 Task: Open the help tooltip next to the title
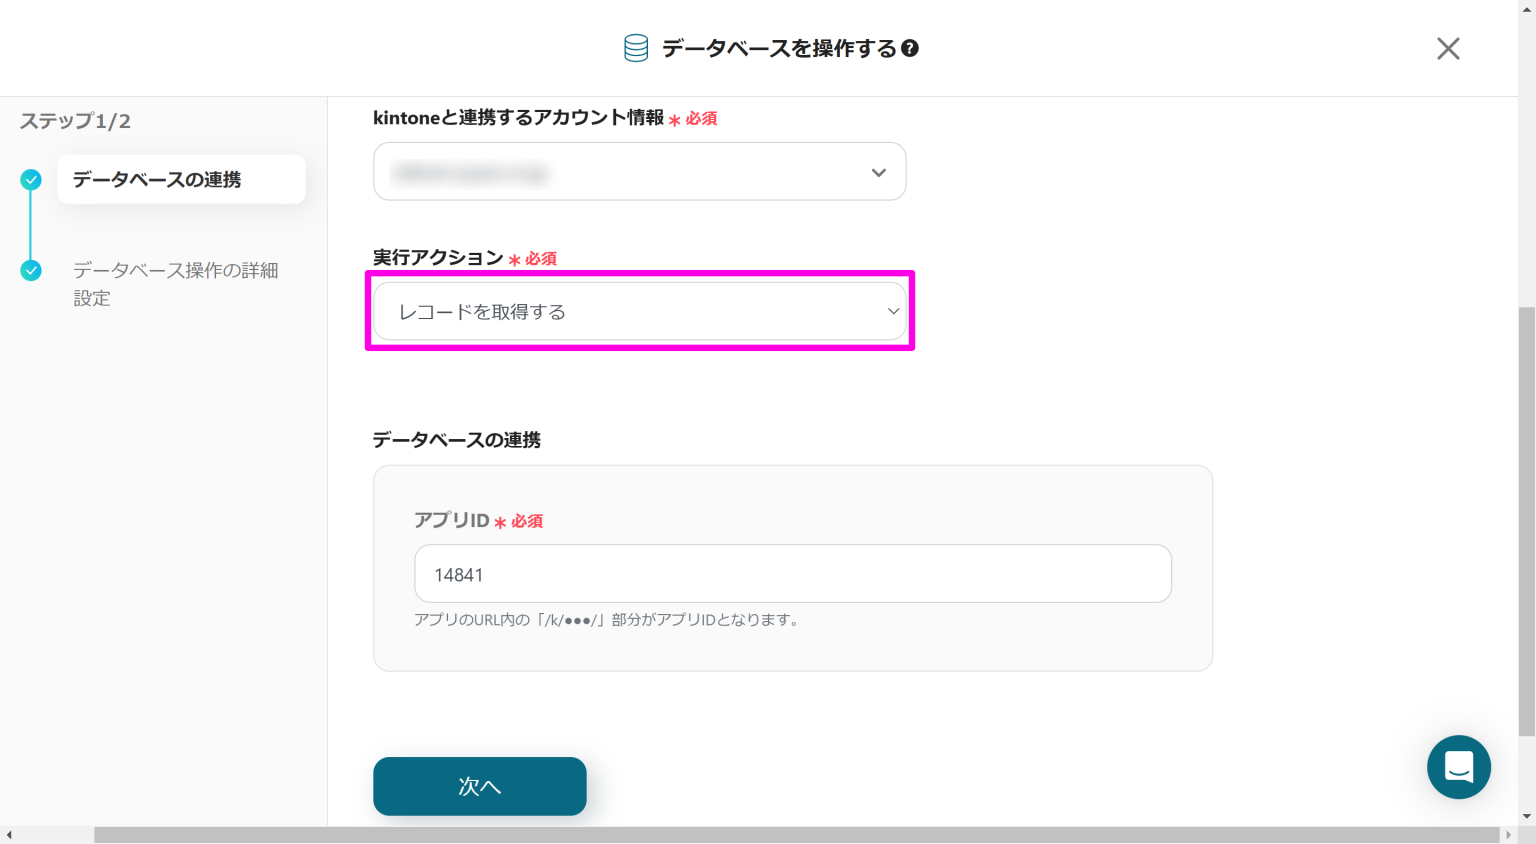(x=910, y=48)
